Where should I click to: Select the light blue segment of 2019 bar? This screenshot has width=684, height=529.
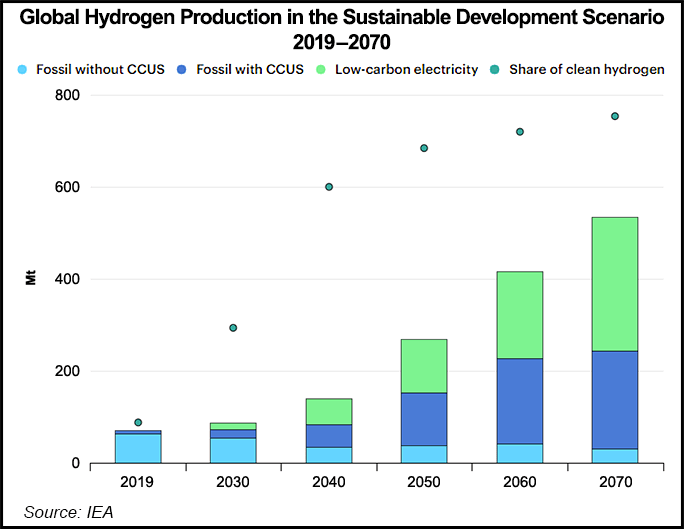pos(138,448)
